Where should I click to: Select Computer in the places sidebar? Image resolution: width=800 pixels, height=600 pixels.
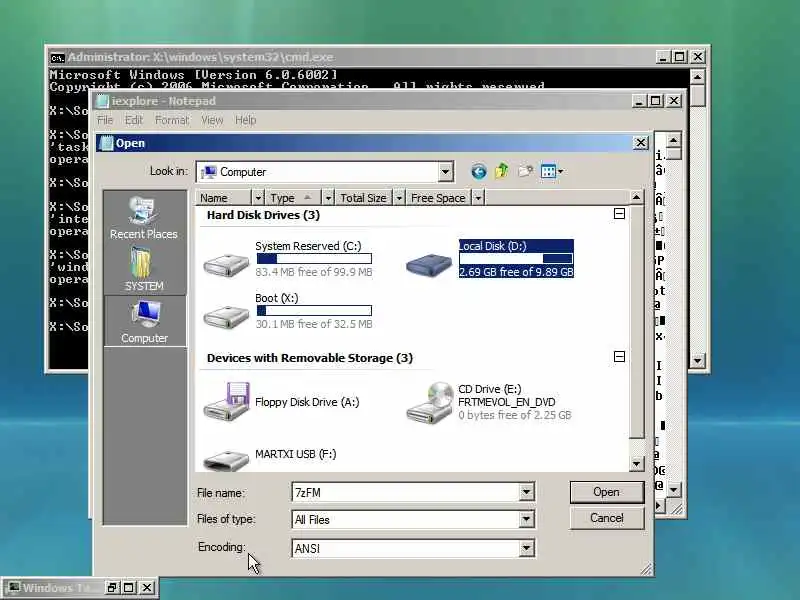pyautogui.click(x=145, y=321)
